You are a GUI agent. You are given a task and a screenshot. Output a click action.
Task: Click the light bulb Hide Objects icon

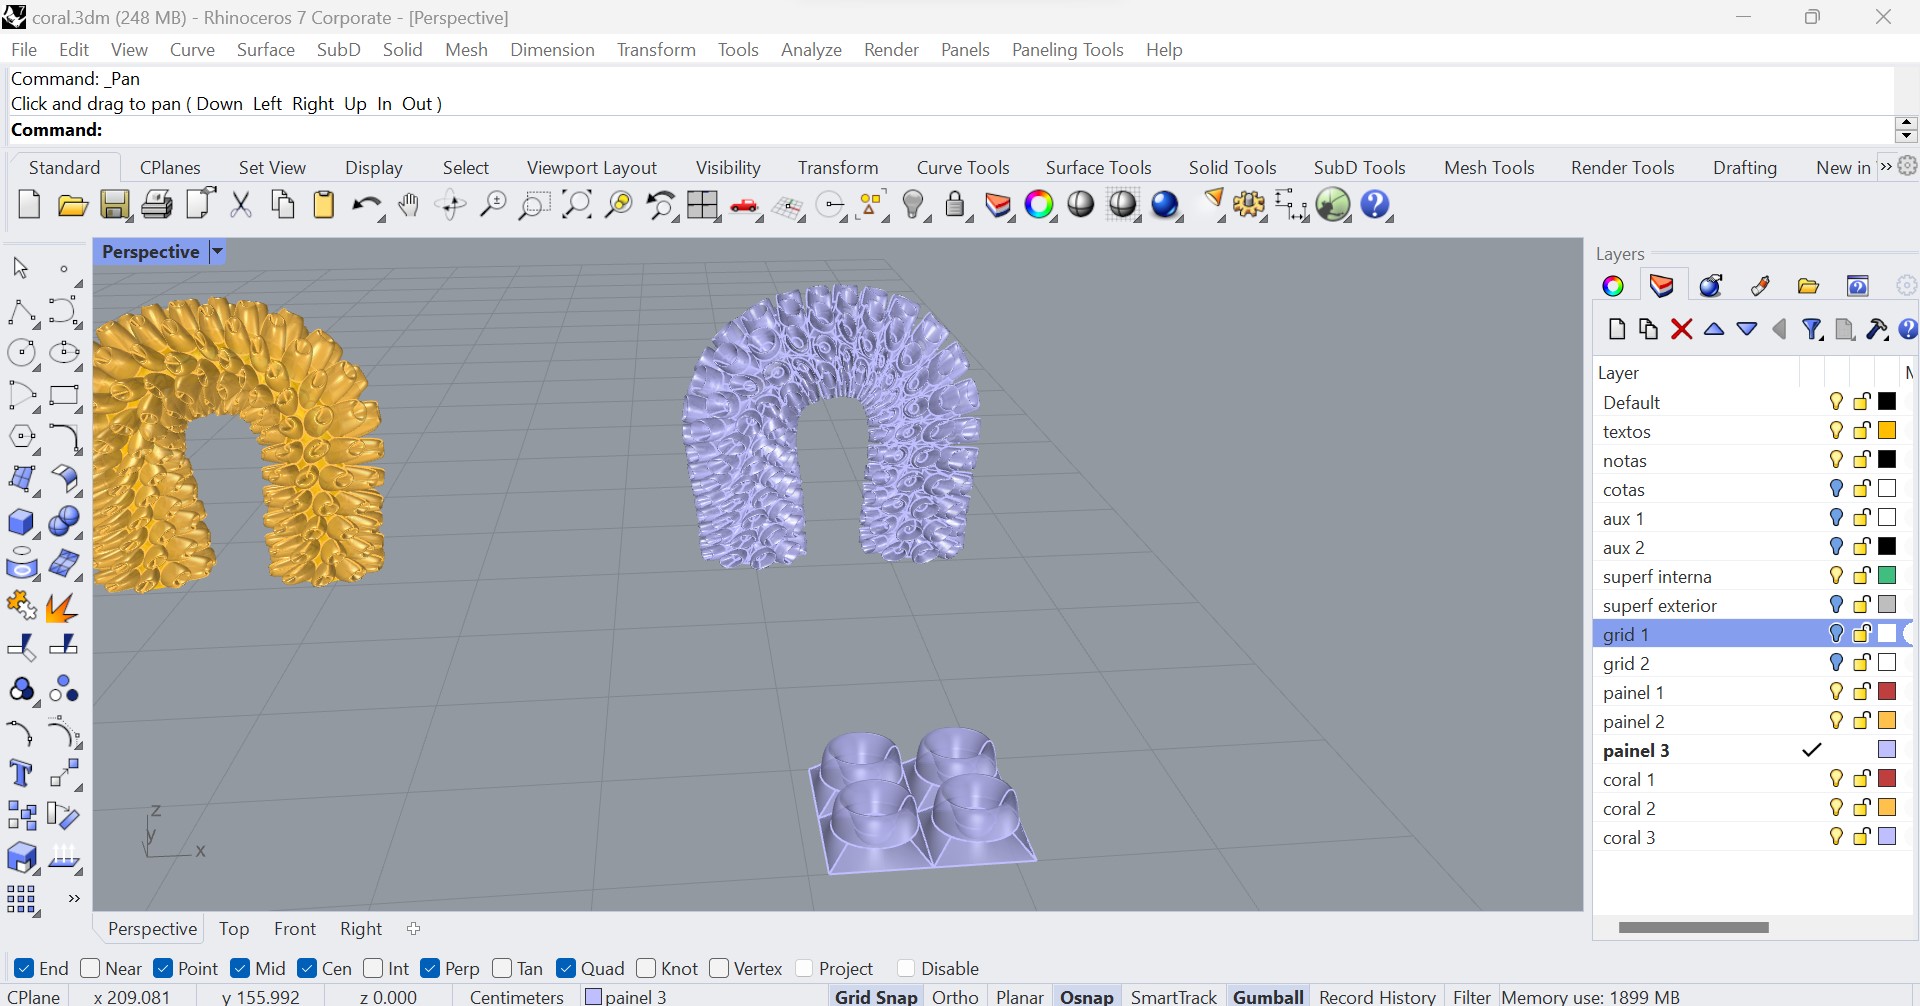913,205
